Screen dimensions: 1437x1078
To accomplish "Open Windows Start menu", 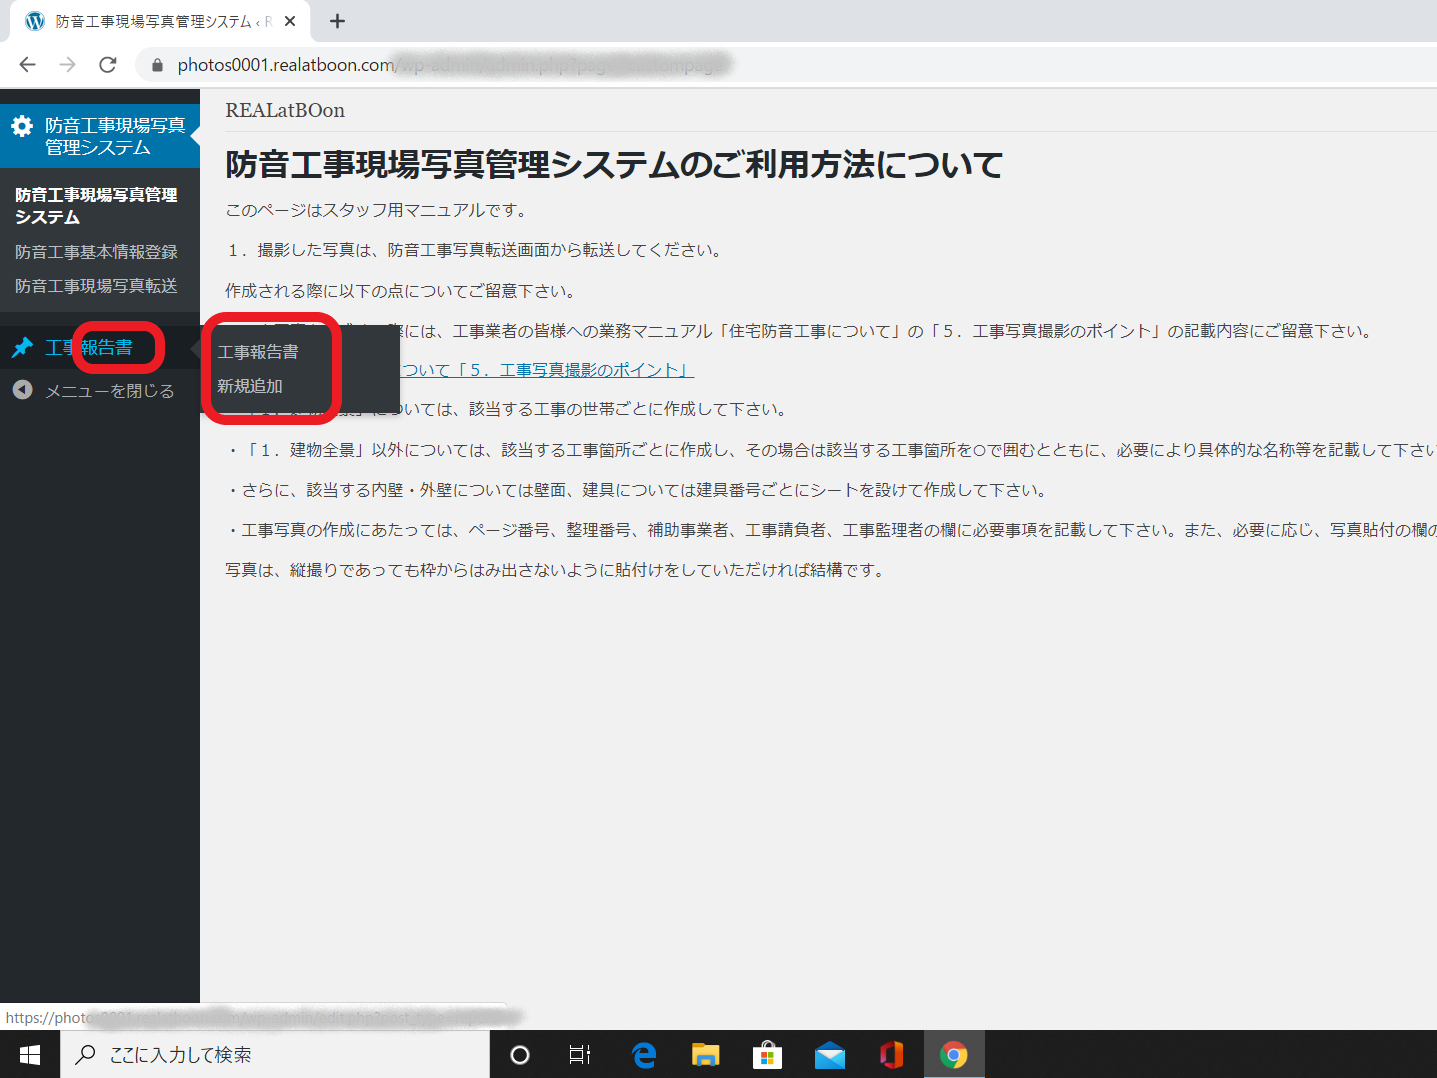I will 30,1055.
